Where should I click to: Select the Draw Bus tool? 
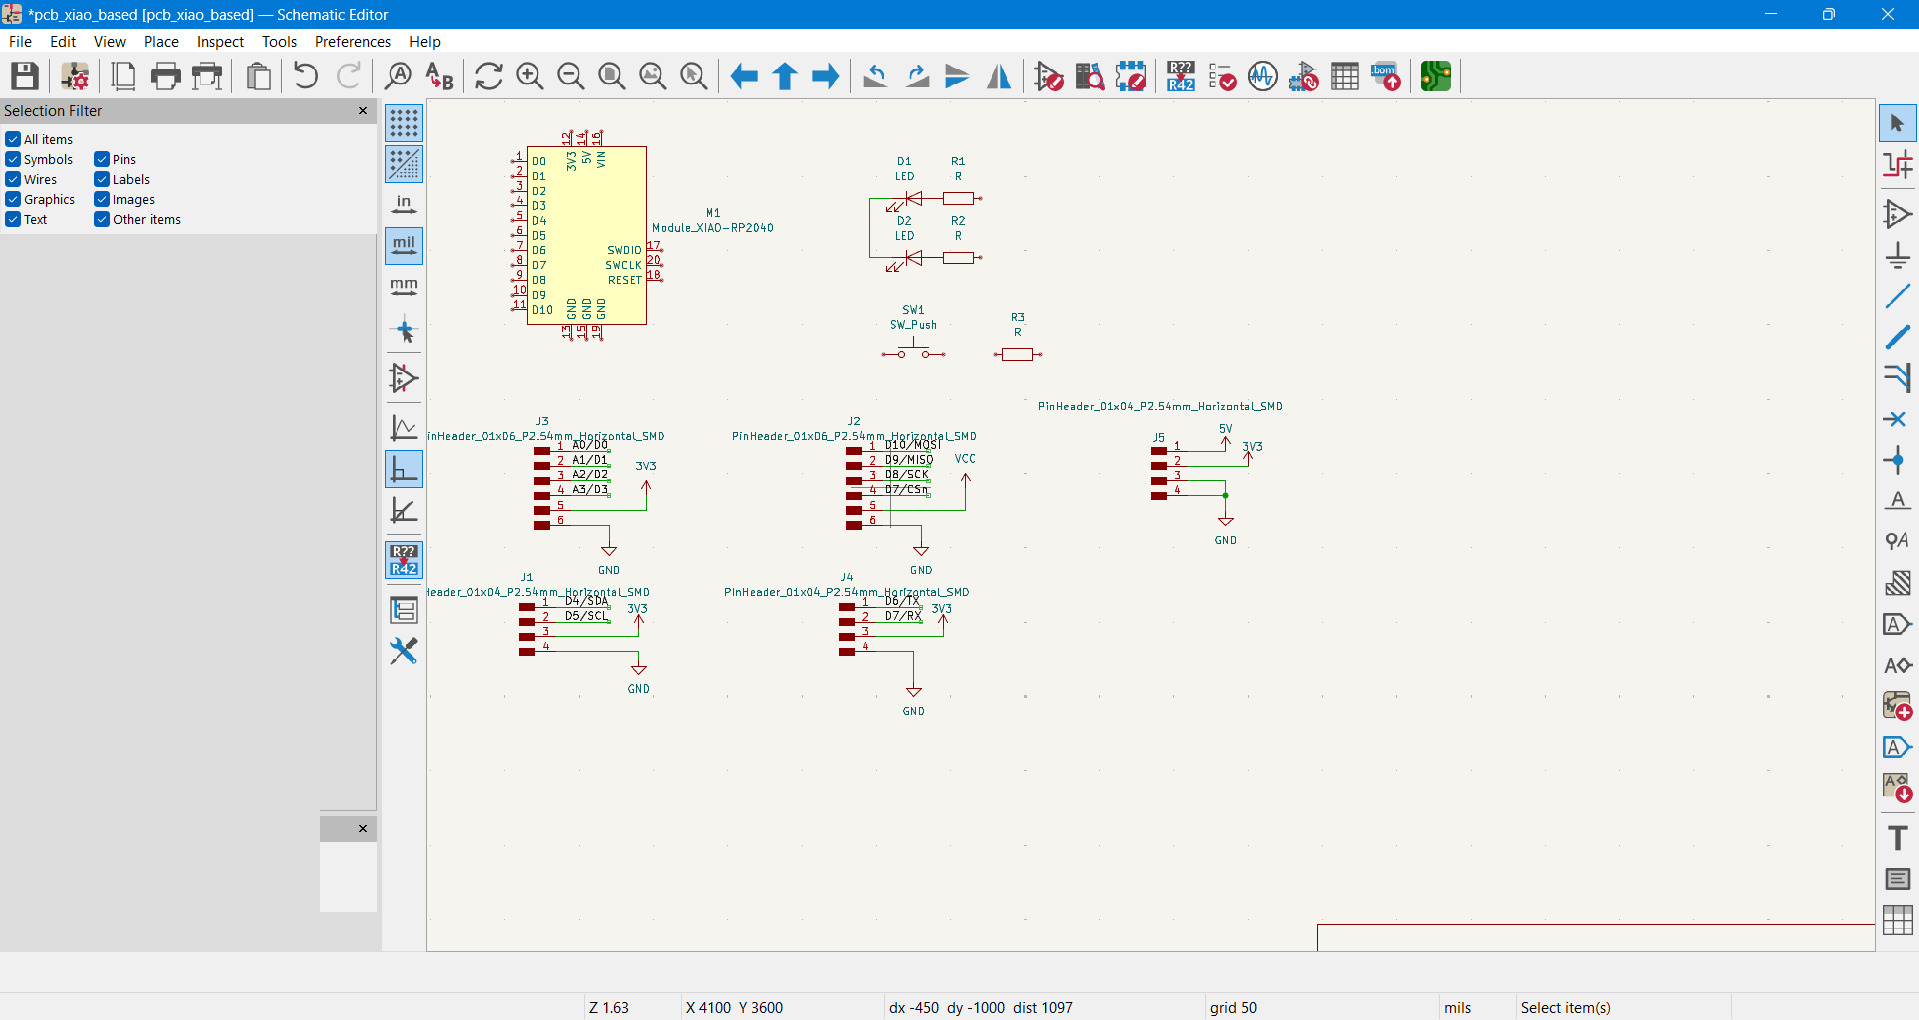(x=1897, y=337)
